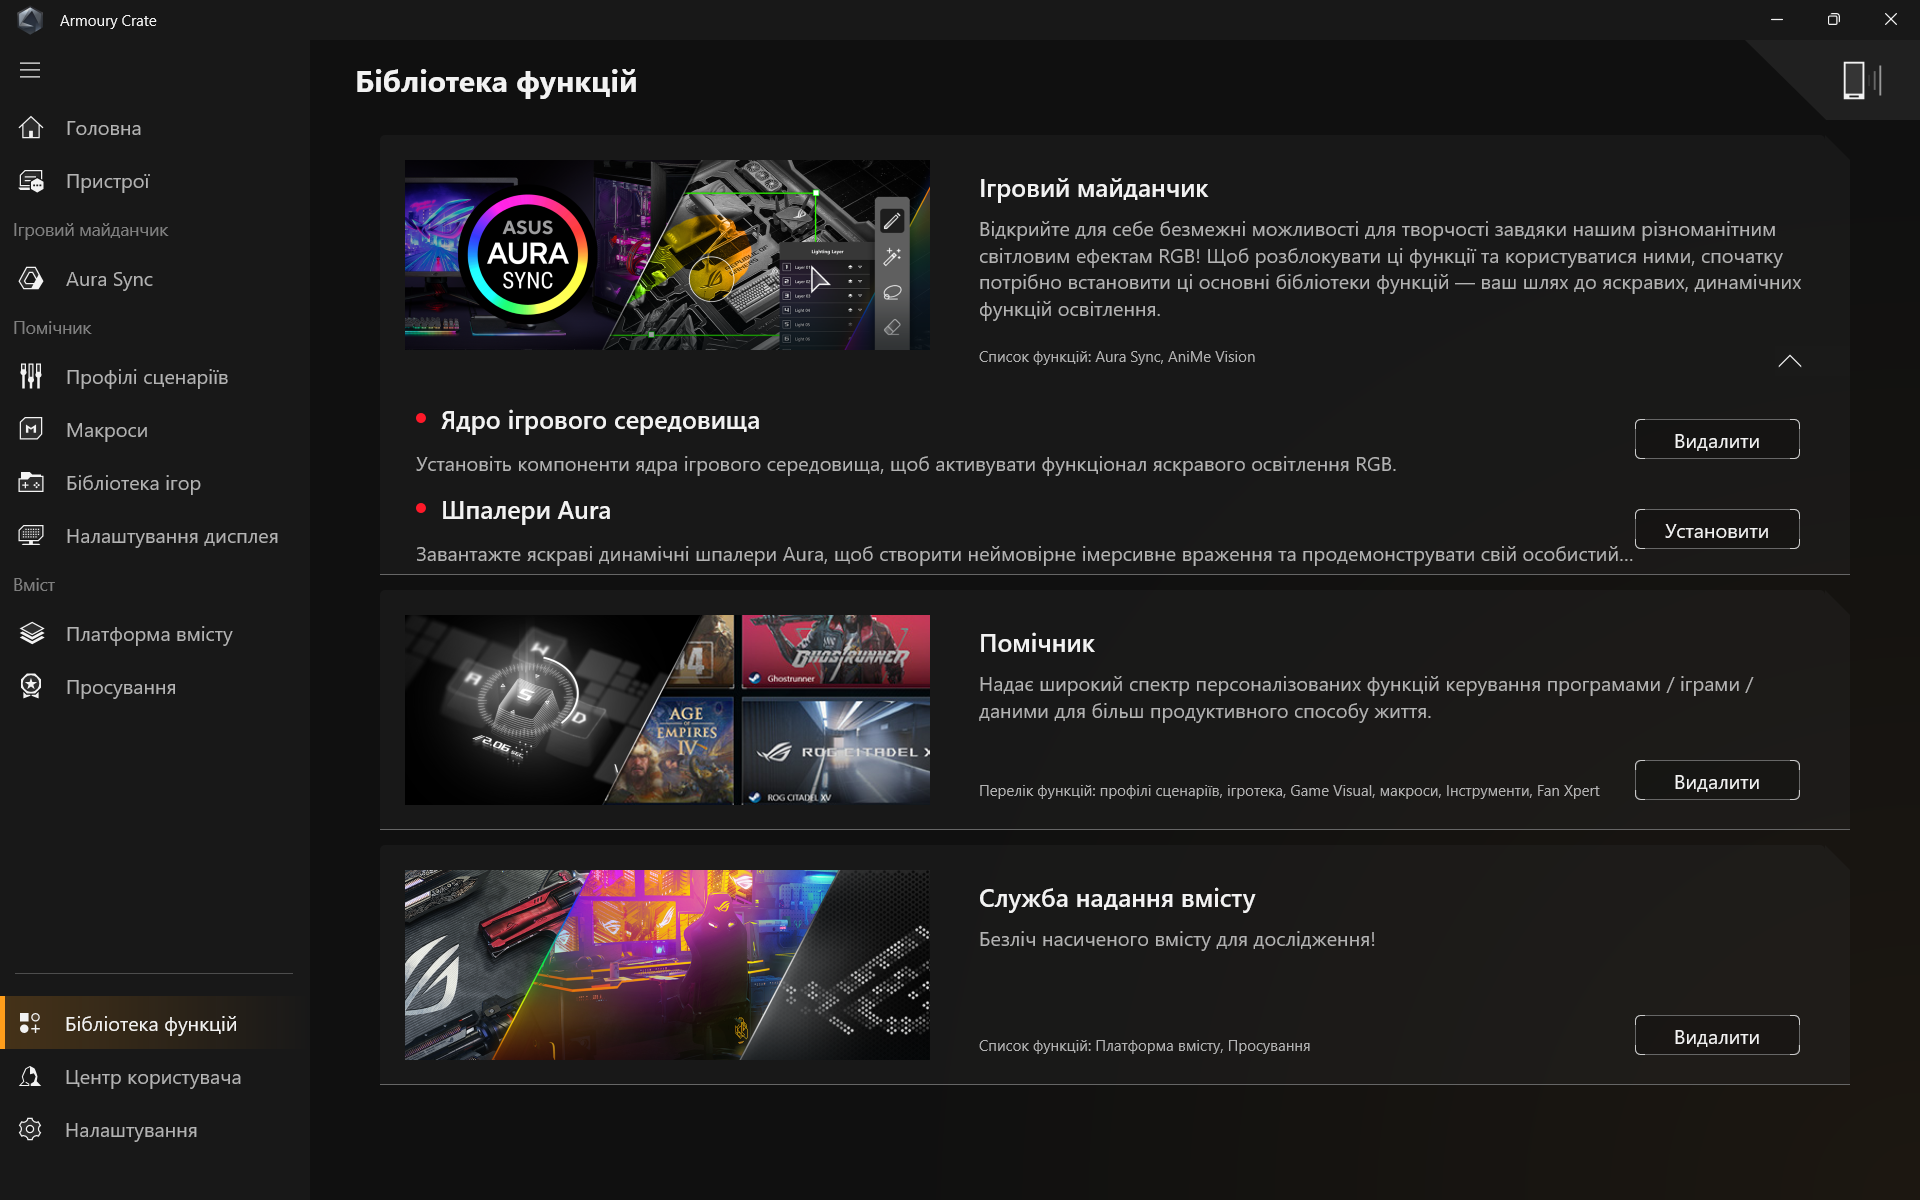Open the Макроси macro icon
The width and height of the screenshot is (1920, 1200).
tap(31, 430)
